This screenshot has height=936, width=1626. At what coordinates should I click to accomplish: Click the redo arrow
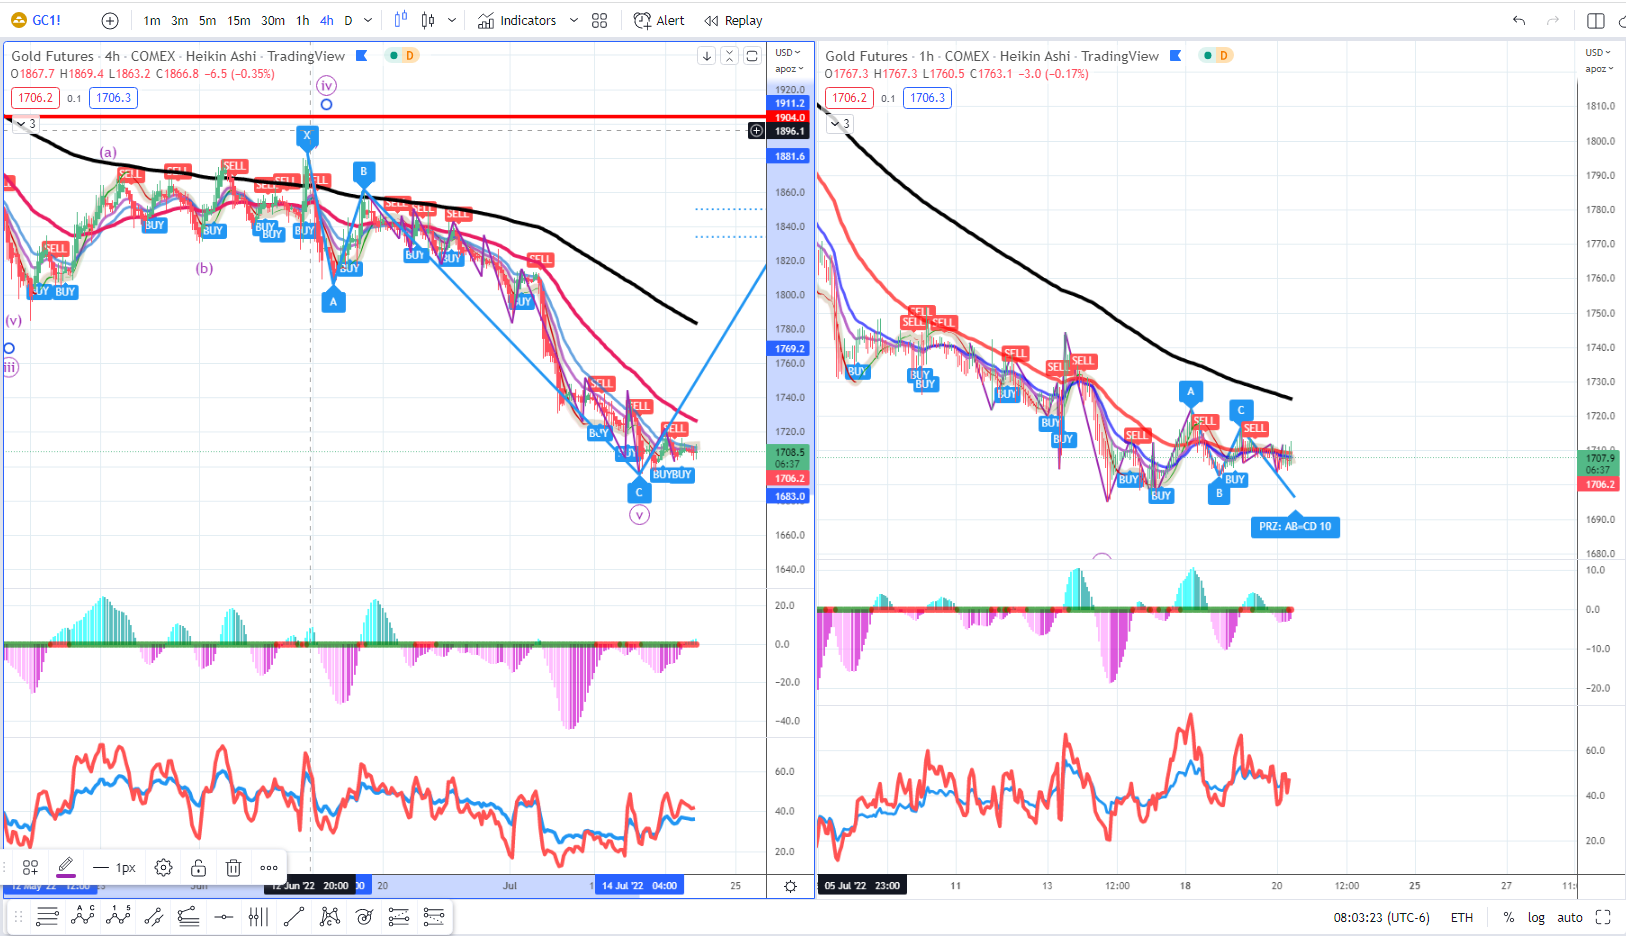pos(1553,20)
